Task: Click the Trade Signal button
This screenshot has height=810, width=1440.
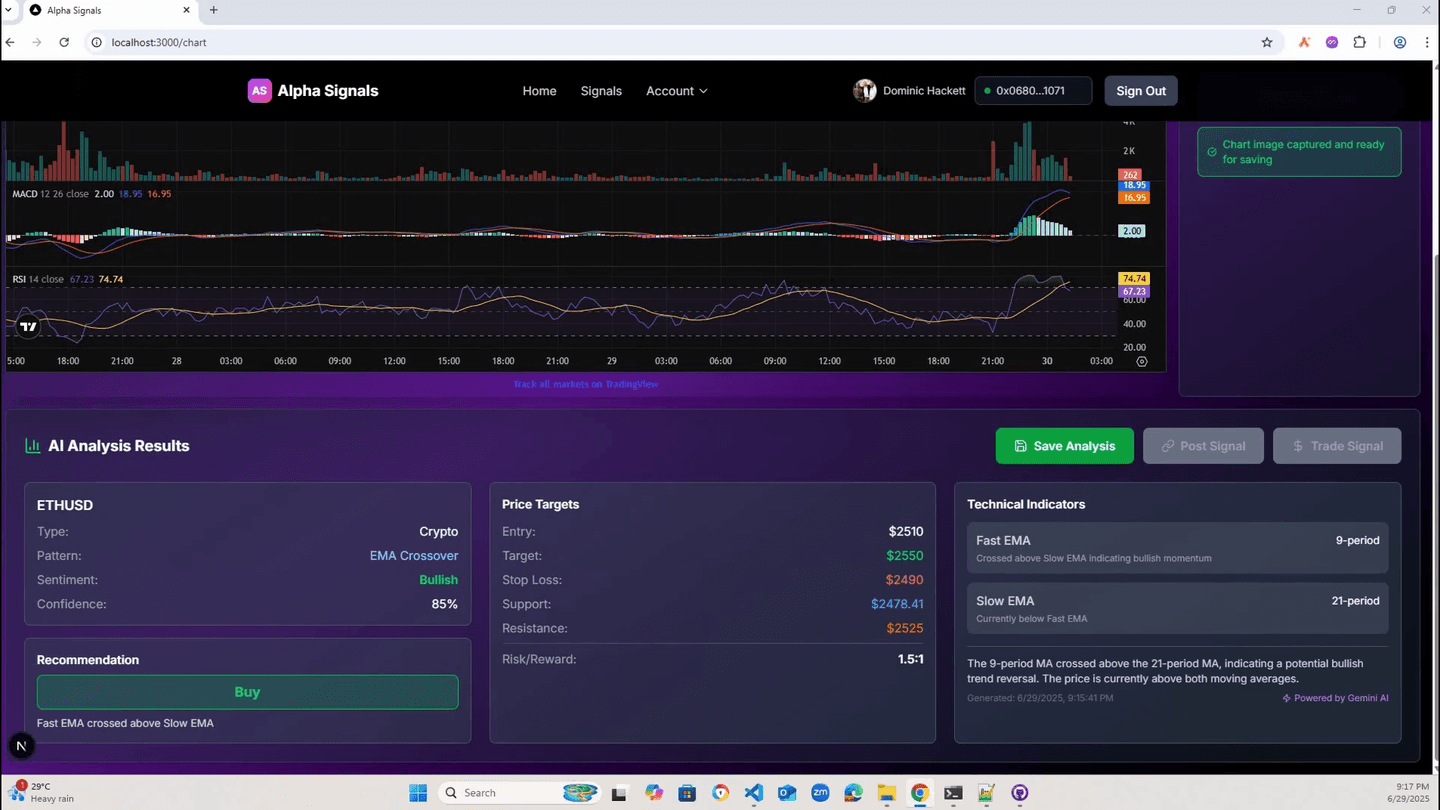Action: (x=1337, y=446)
